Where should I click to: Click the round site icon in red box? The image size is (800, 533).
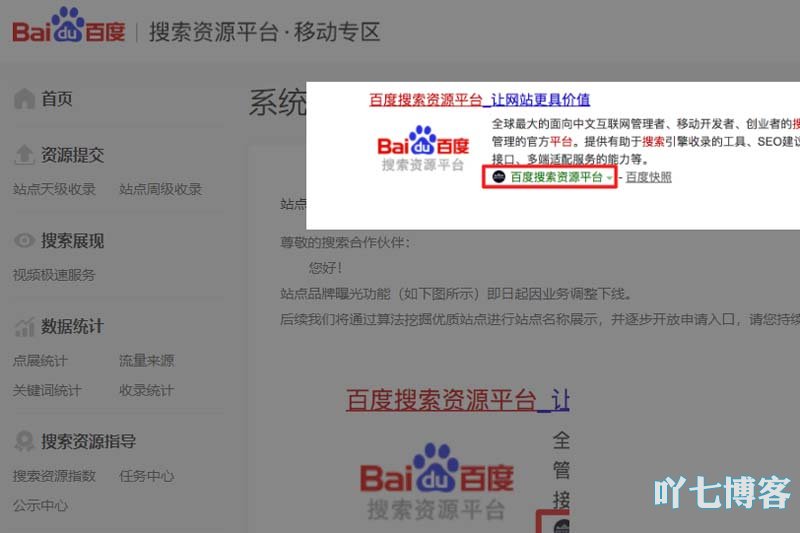click(x=498, y=176)
